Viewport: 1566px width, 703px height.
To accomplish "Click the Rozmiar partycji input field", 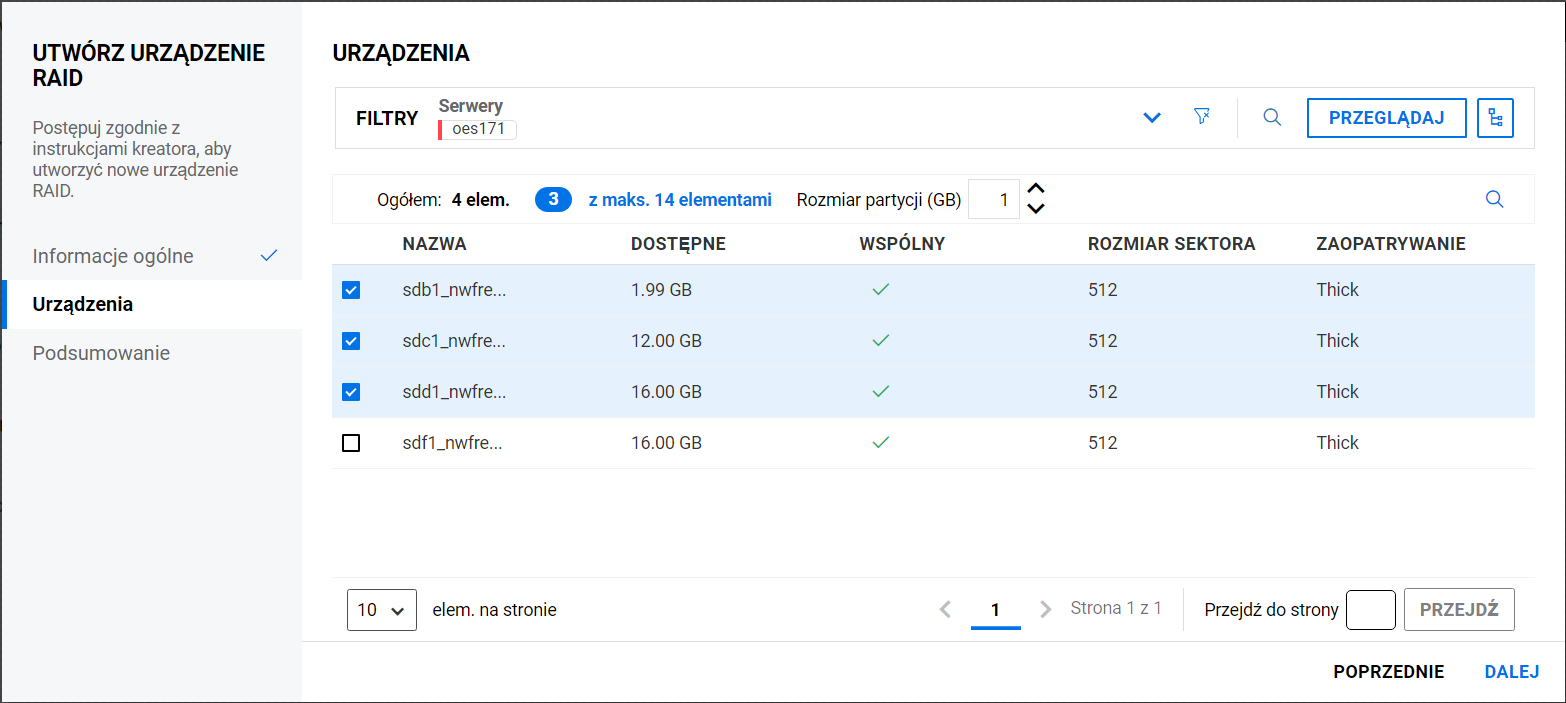I will 994,199.
